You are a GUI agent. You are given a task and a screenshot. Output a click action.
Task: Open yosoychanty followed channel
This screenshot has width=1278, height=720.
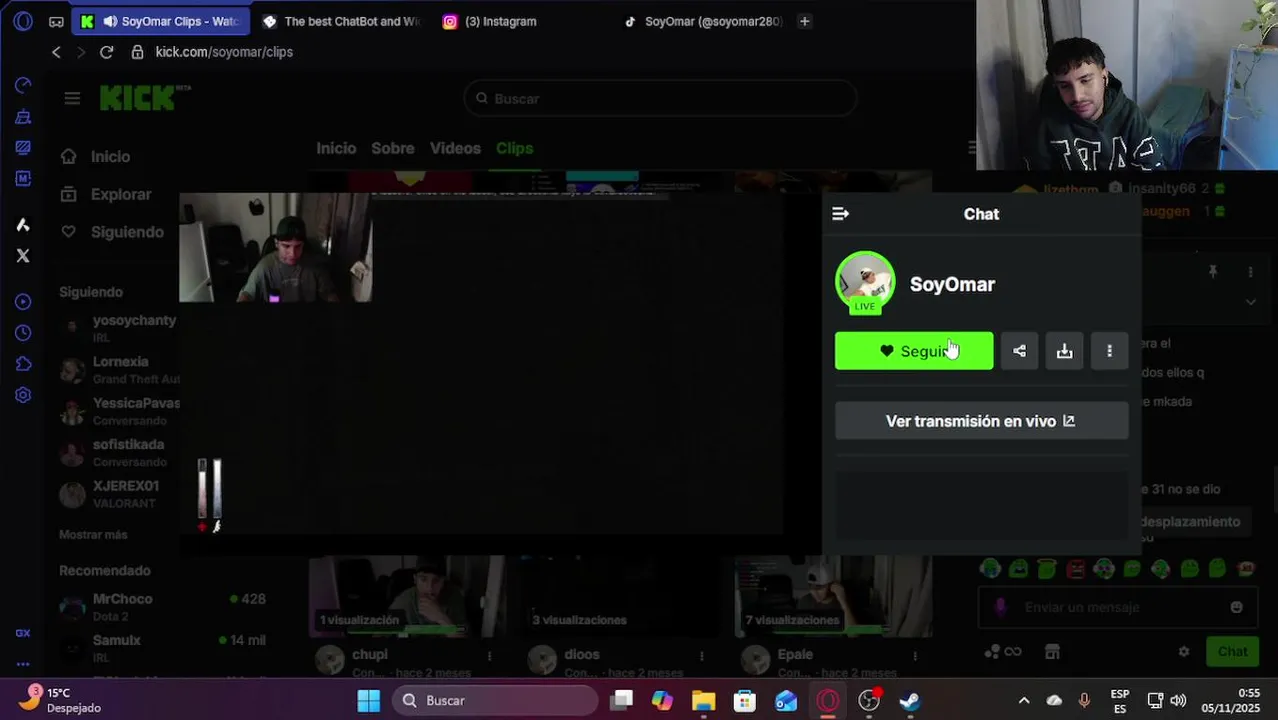118,327
